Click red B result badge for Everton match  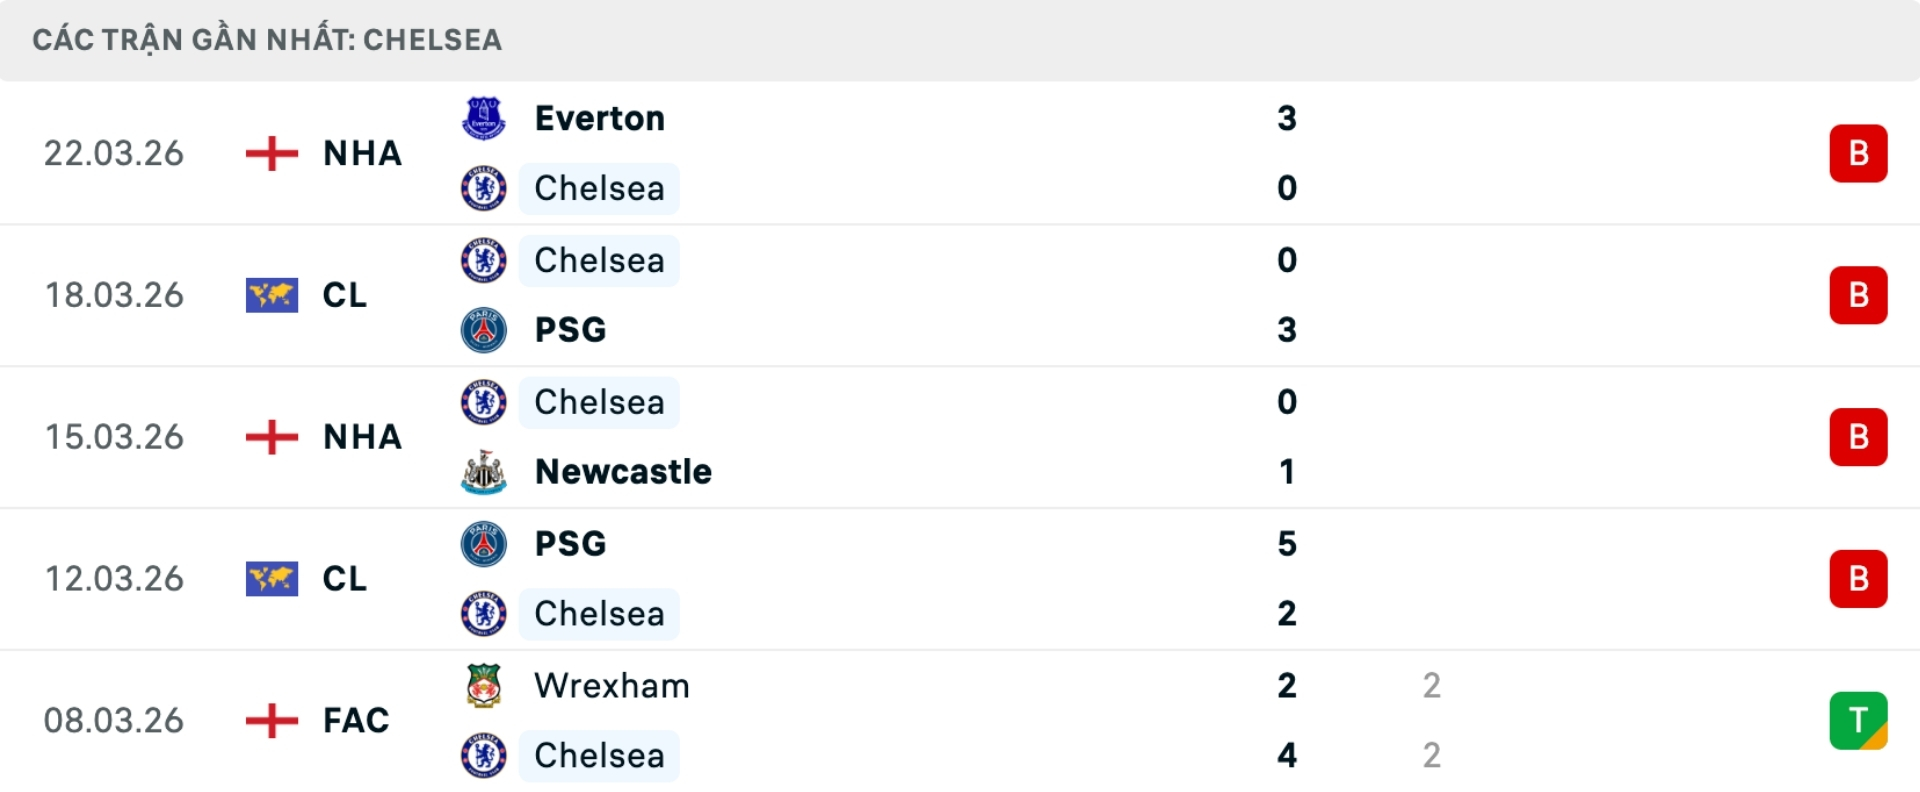pos(1858,153)
